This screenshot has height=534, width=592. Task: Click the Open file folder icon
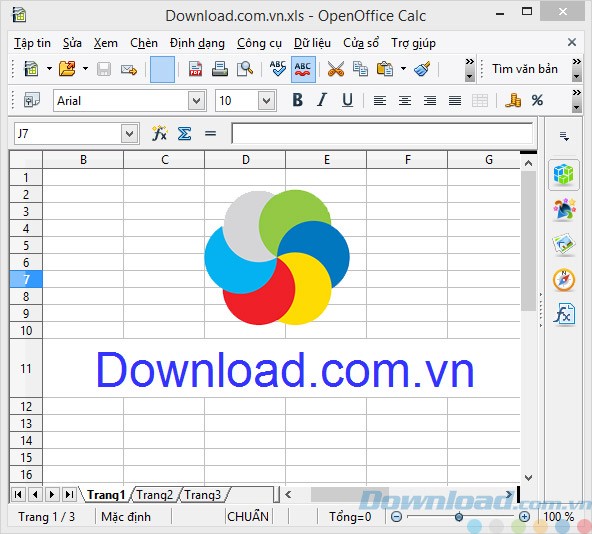[67, 69]
